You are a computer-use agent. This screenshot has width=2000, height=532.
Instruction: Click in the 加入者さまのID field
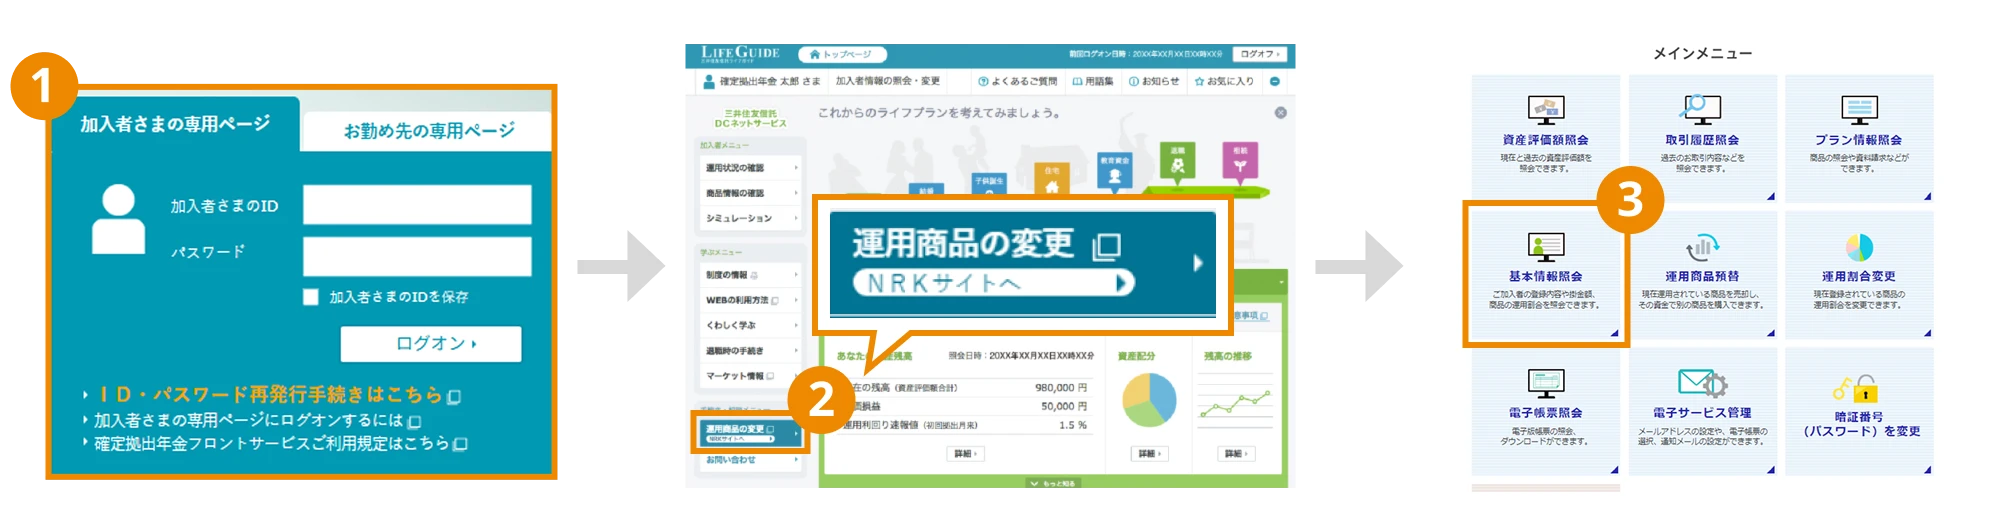417,205
